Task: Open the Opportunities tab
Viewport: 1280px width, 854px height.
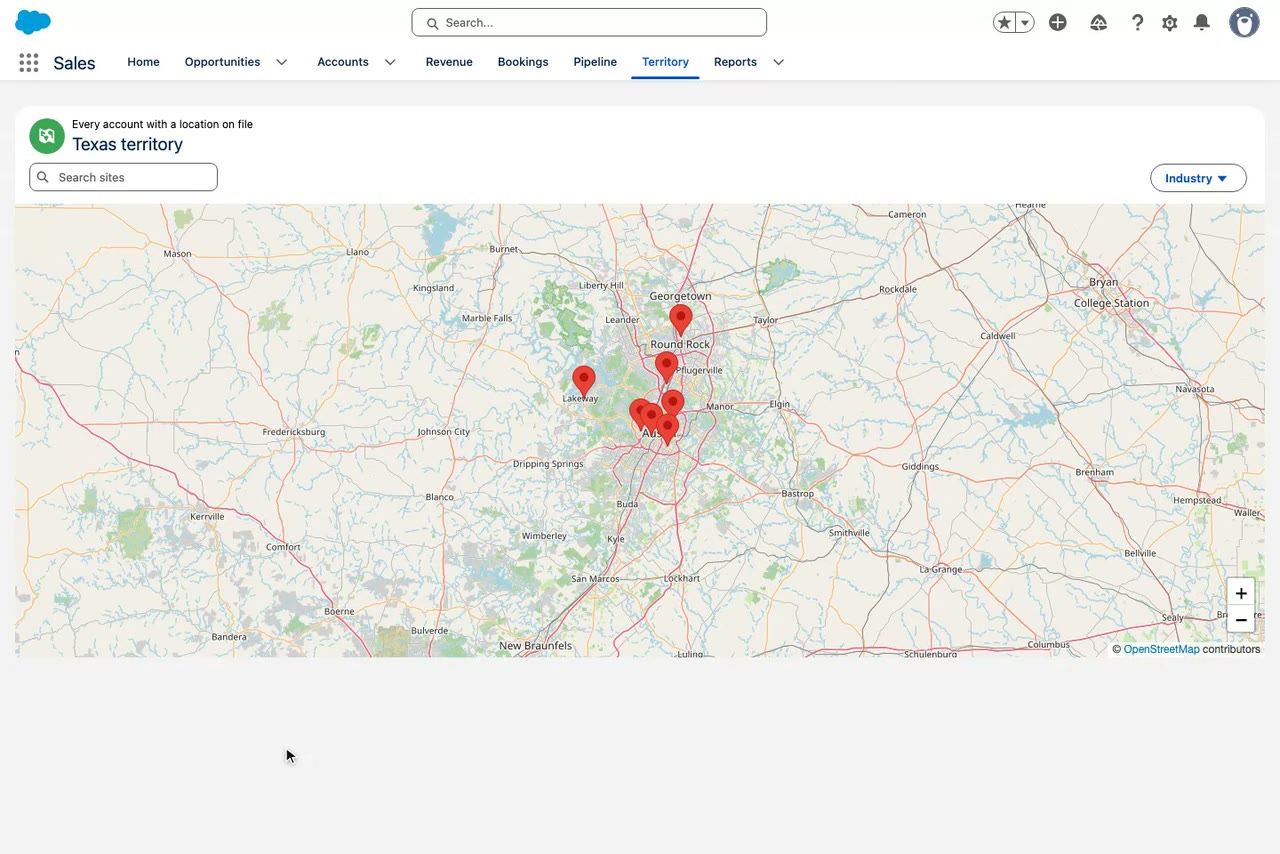Action: [x=222, y=62]
